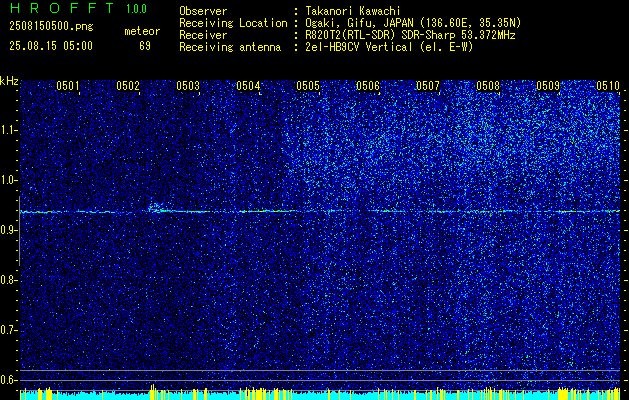Image resolution: width=629 pixels, height=400 pixels.
Task: Click the meteor count value 69
Action: [x=145, y=46]
